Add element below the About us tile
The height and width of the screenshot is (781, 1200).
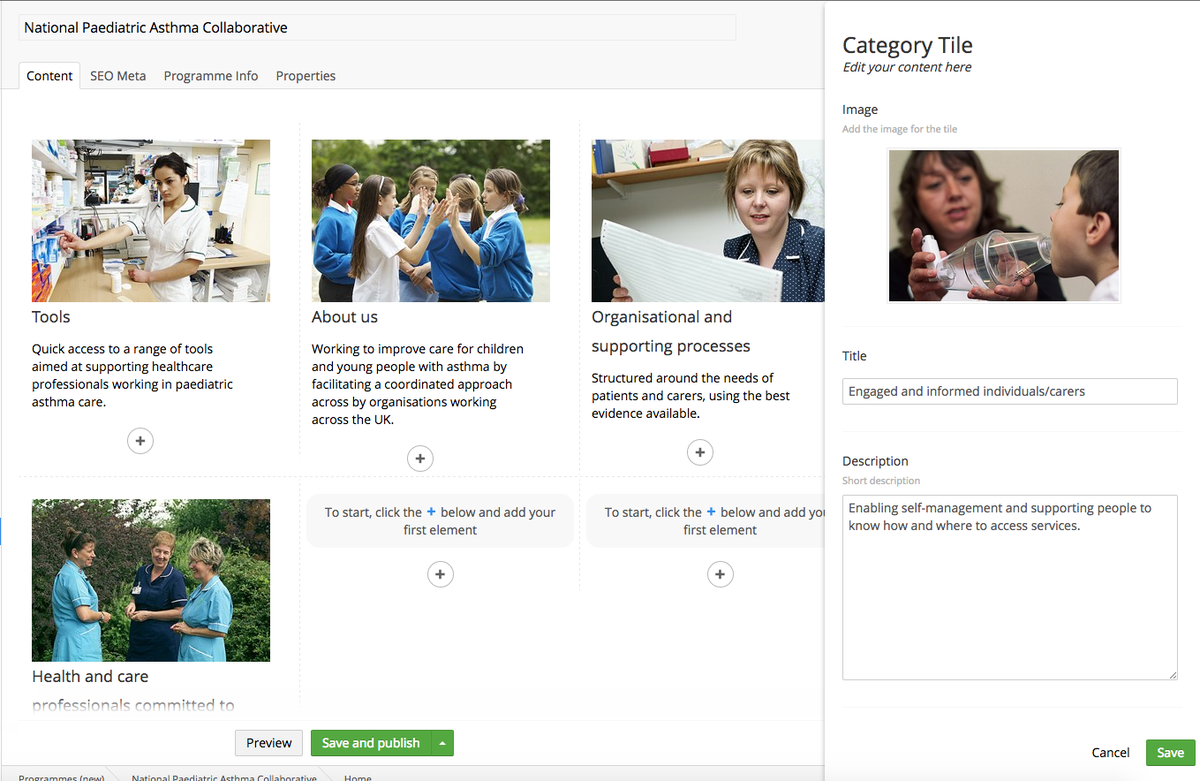[420, 458]
